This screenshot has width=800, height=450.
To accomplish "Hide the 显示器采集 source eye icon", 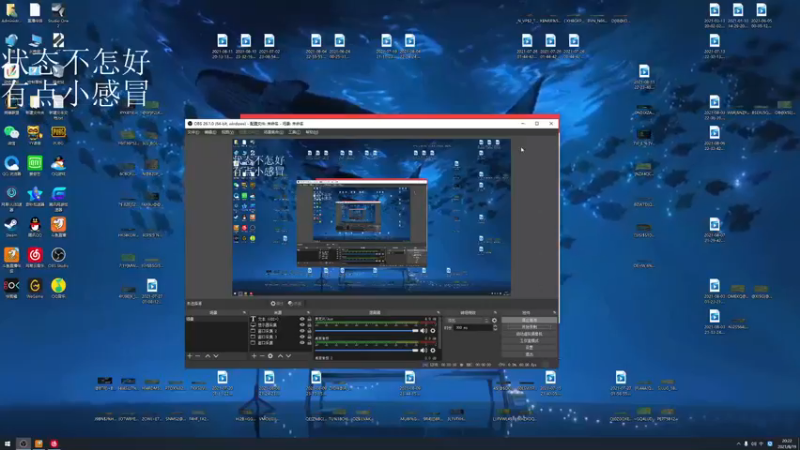I will coord(302,325).
